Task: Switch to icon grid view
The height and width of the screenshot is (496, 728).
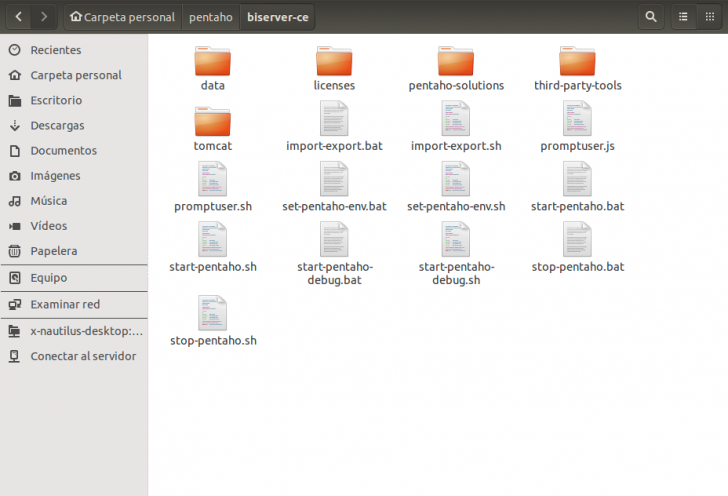Action: pyautogui.click(x=710, y=17)
